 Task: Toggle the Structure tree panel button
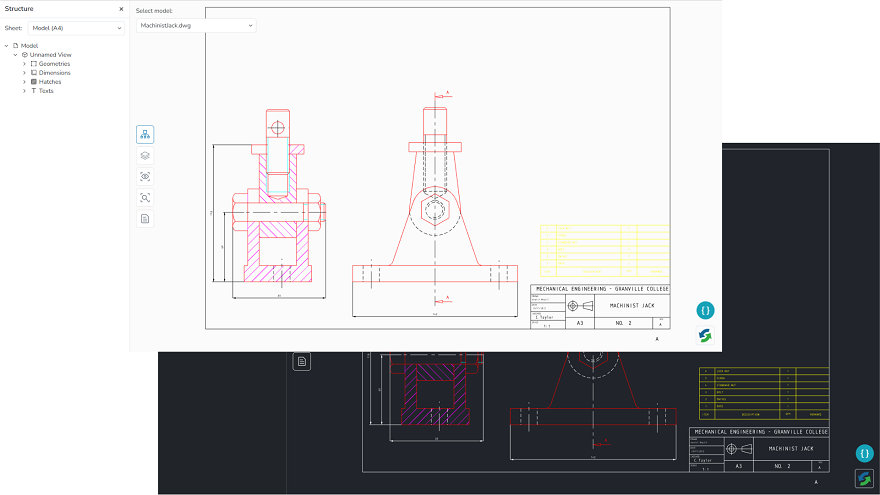point(145,135)
